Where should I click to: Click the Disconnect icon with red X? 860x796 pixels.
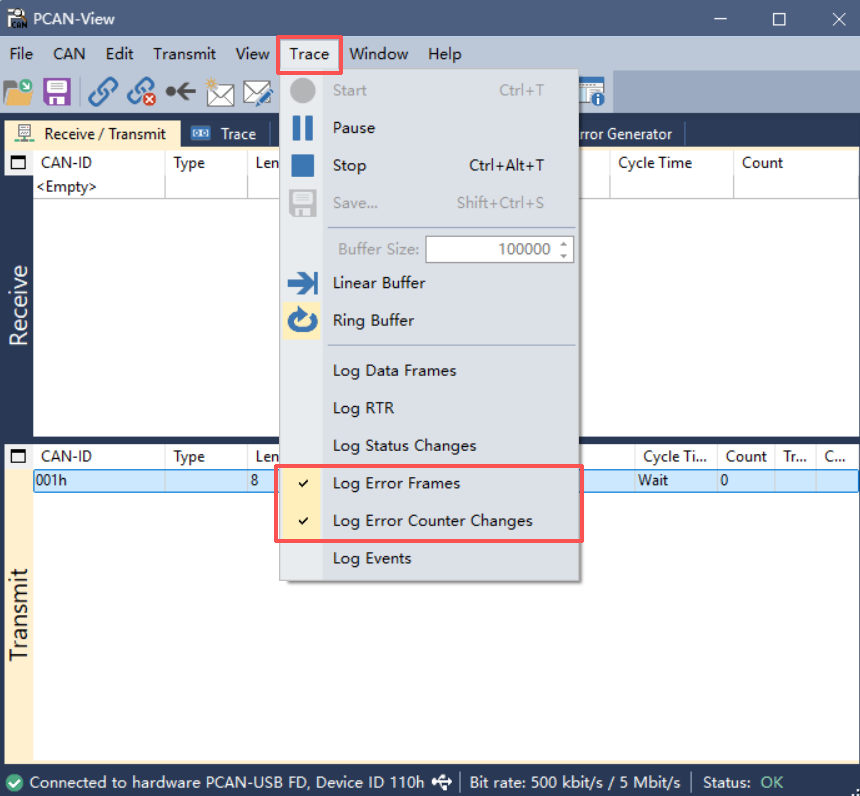(141, 93)
